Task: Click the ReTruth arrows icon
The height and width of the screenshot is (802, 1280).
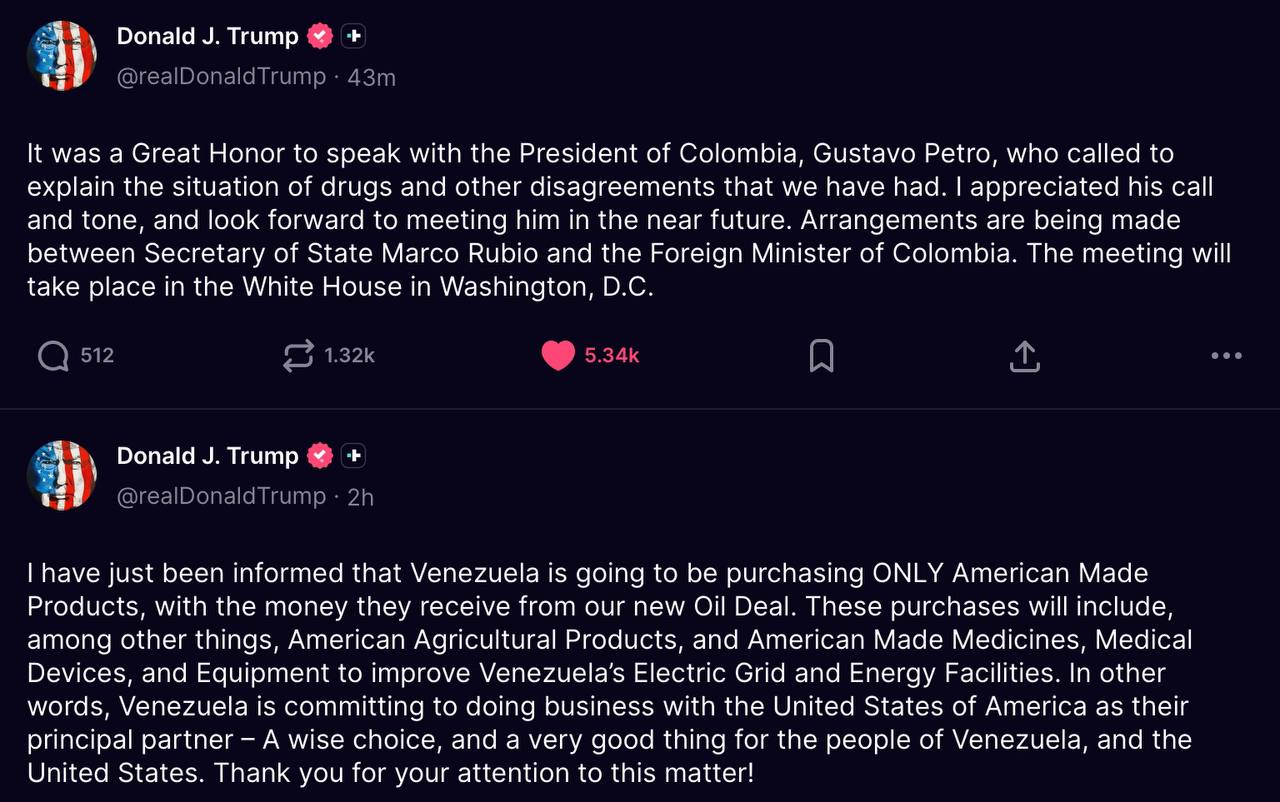Action: point(298,355)
